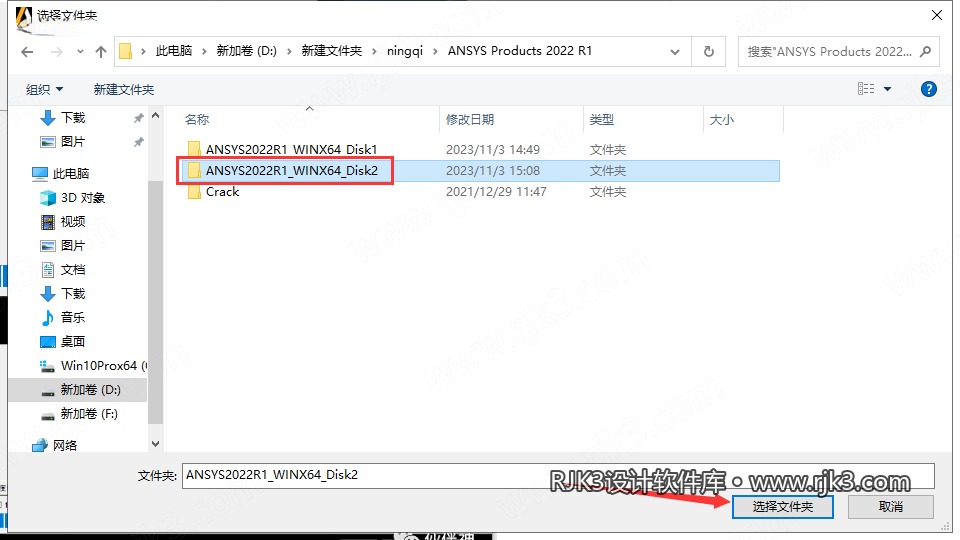The height and width of the screenshot is (540, 960).
Task: Open 图片 under 此电脑
Action: [x=73, y=246]
